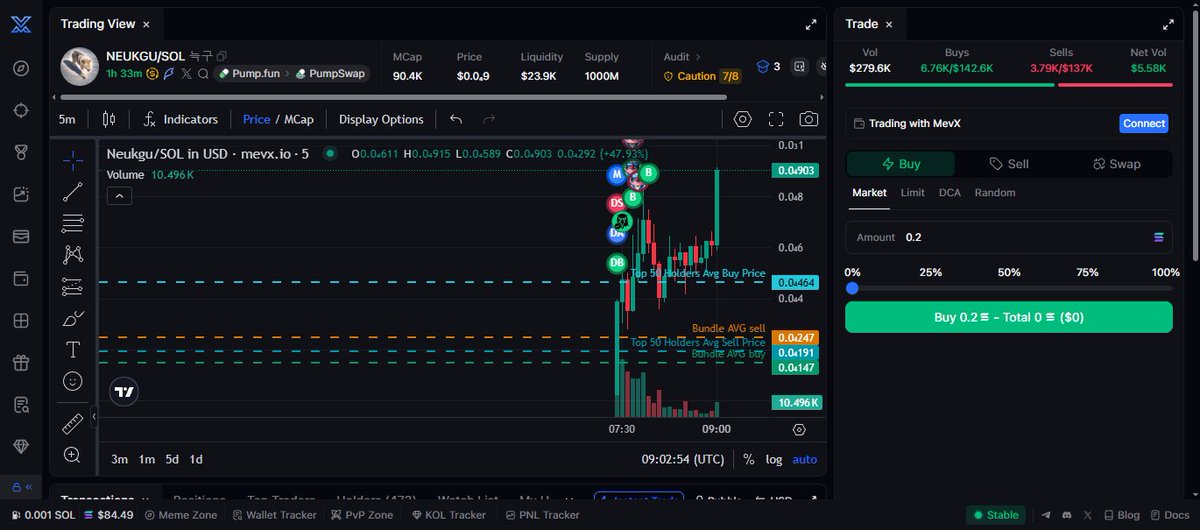Click the Buy 0.2 Total button
The height and width of the screenshot is (530, 1200).
(1009, 317)
